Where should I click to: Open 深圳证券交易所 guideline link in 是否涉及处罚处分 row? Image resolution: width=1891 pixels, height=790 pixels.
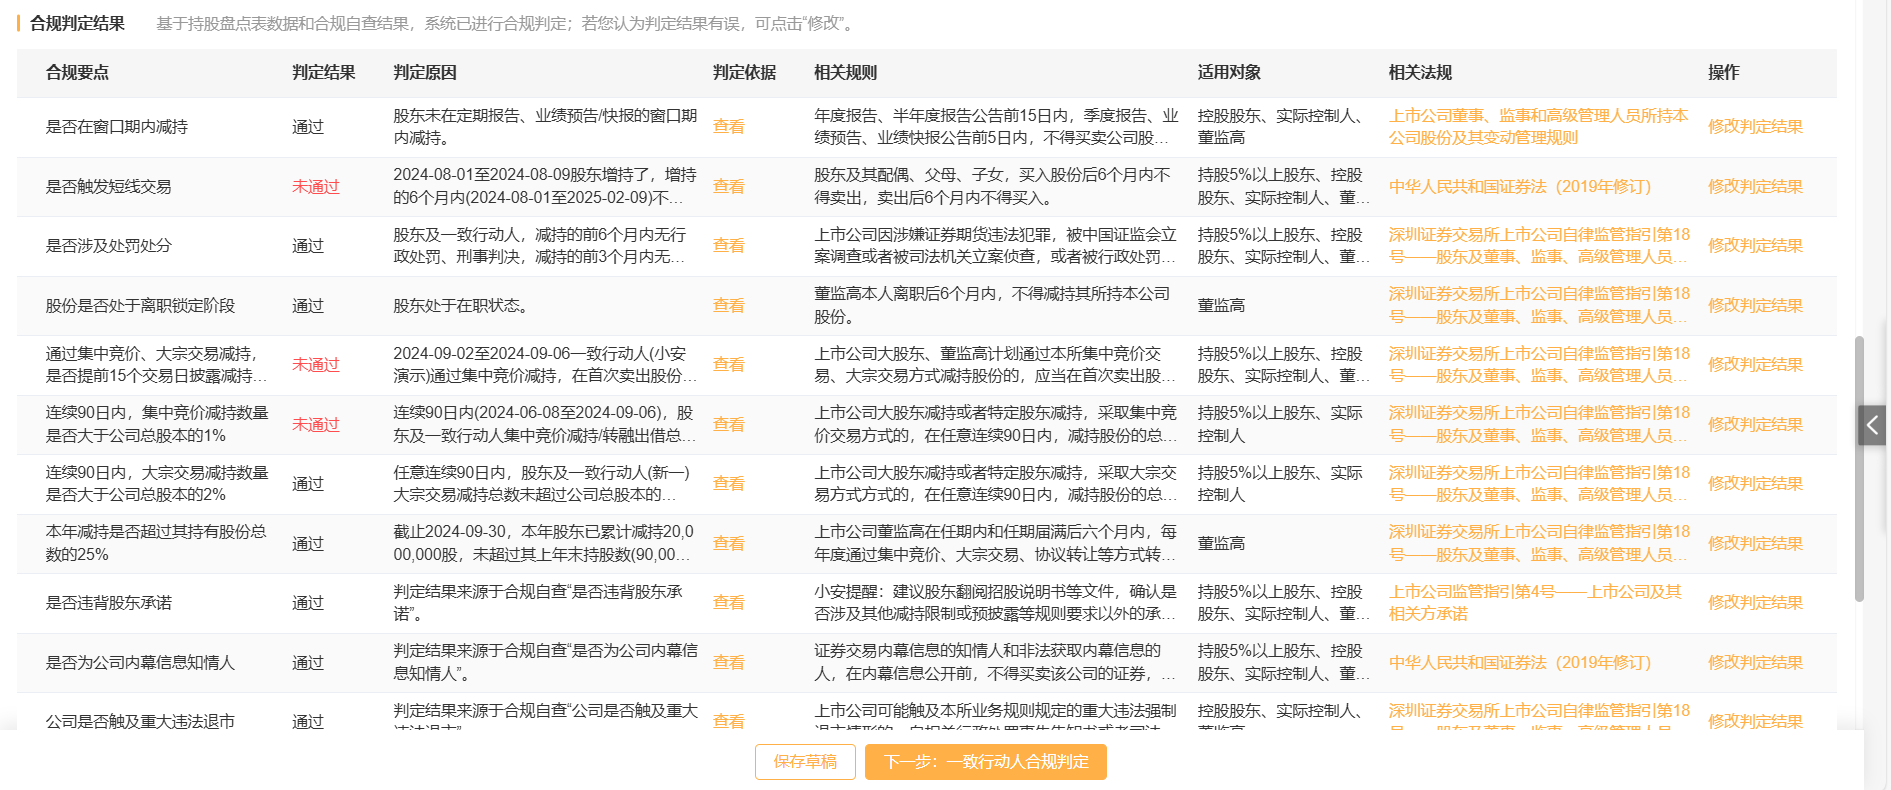(1539, 246)
